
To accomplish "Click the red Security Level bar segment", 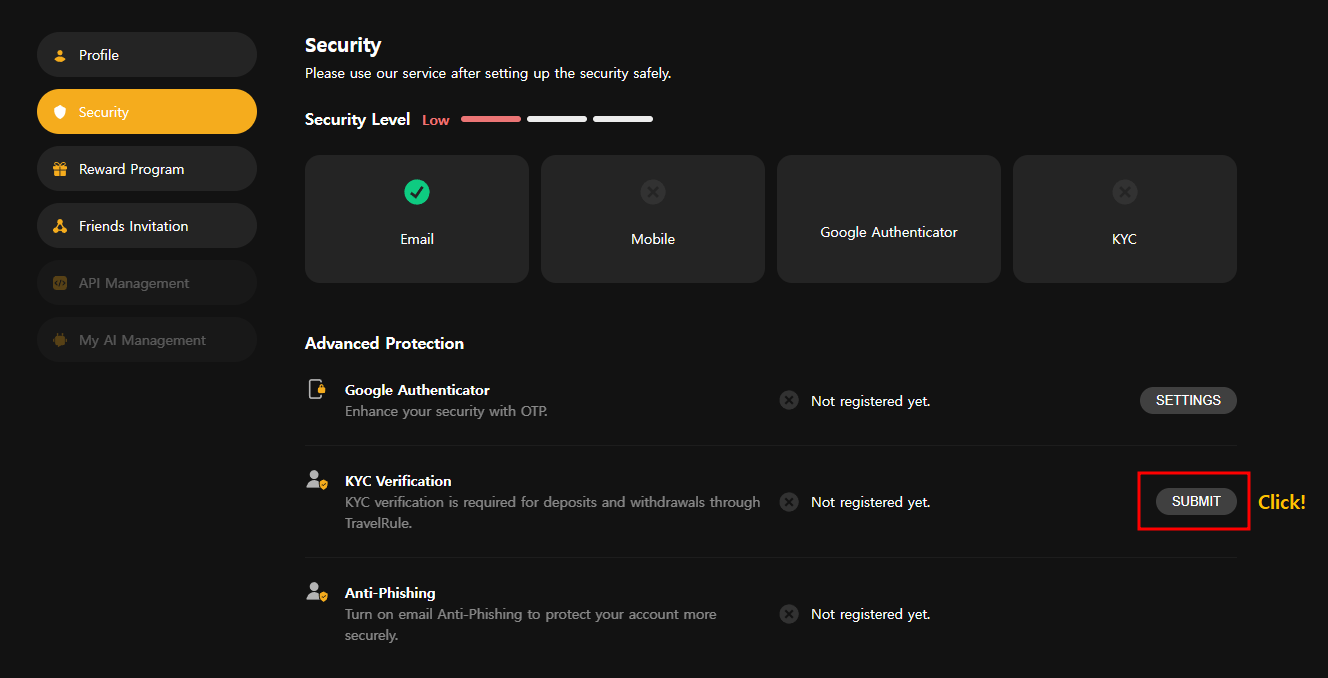I will pos(491,119).
